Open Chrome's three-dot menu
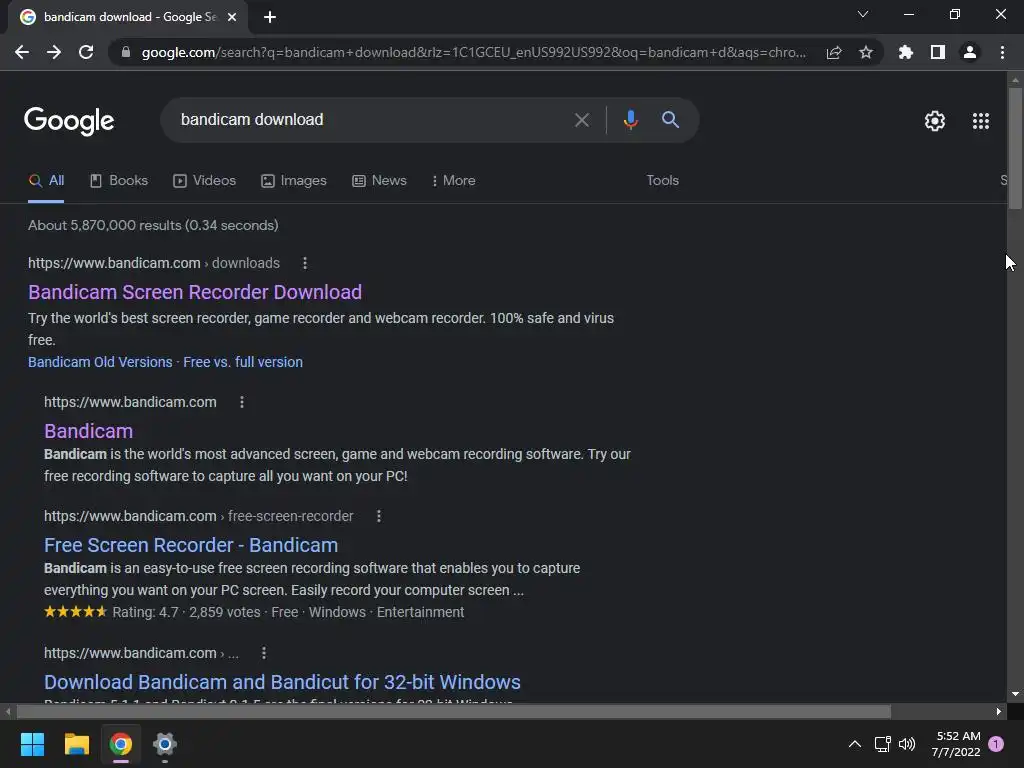 1002,52
